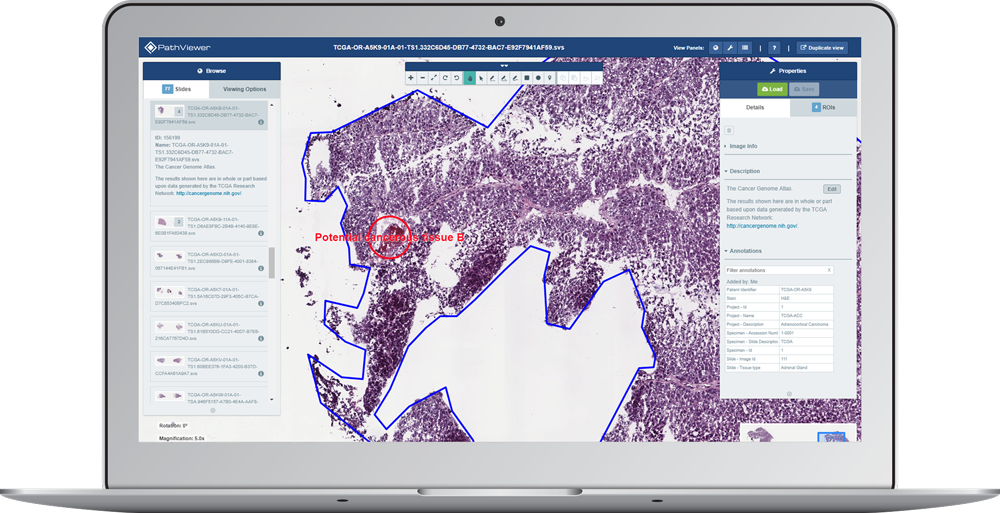Click the greyed undo arrow icon

pyautogui.click(x=585, y=78)
